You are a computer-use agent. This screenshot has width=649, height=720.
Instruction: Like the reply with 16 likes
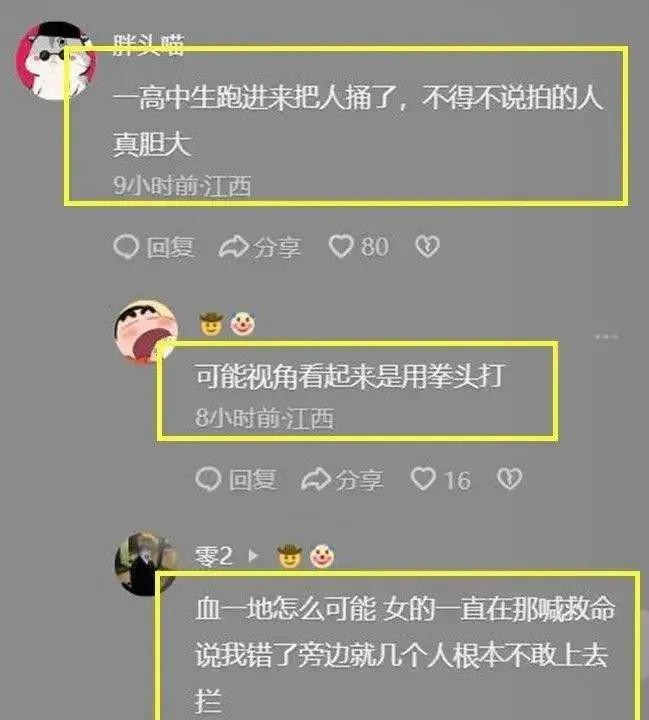(423, 479)
